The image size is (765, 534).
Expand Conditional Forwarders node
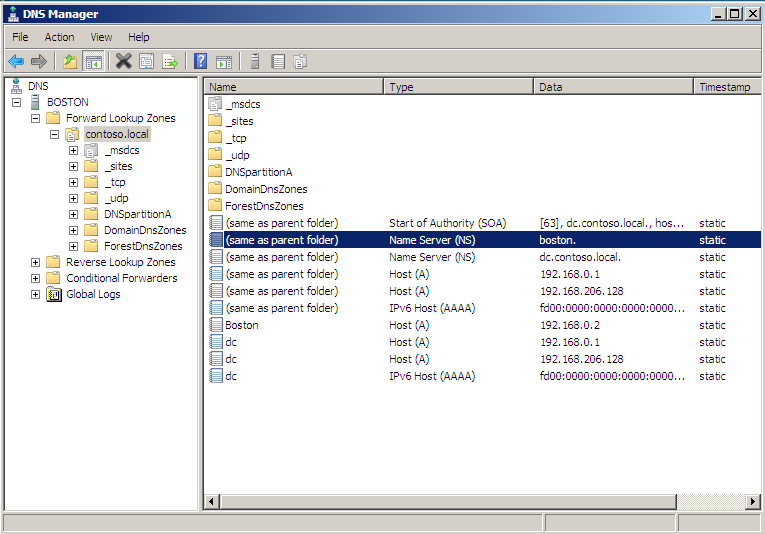(36, 278)
